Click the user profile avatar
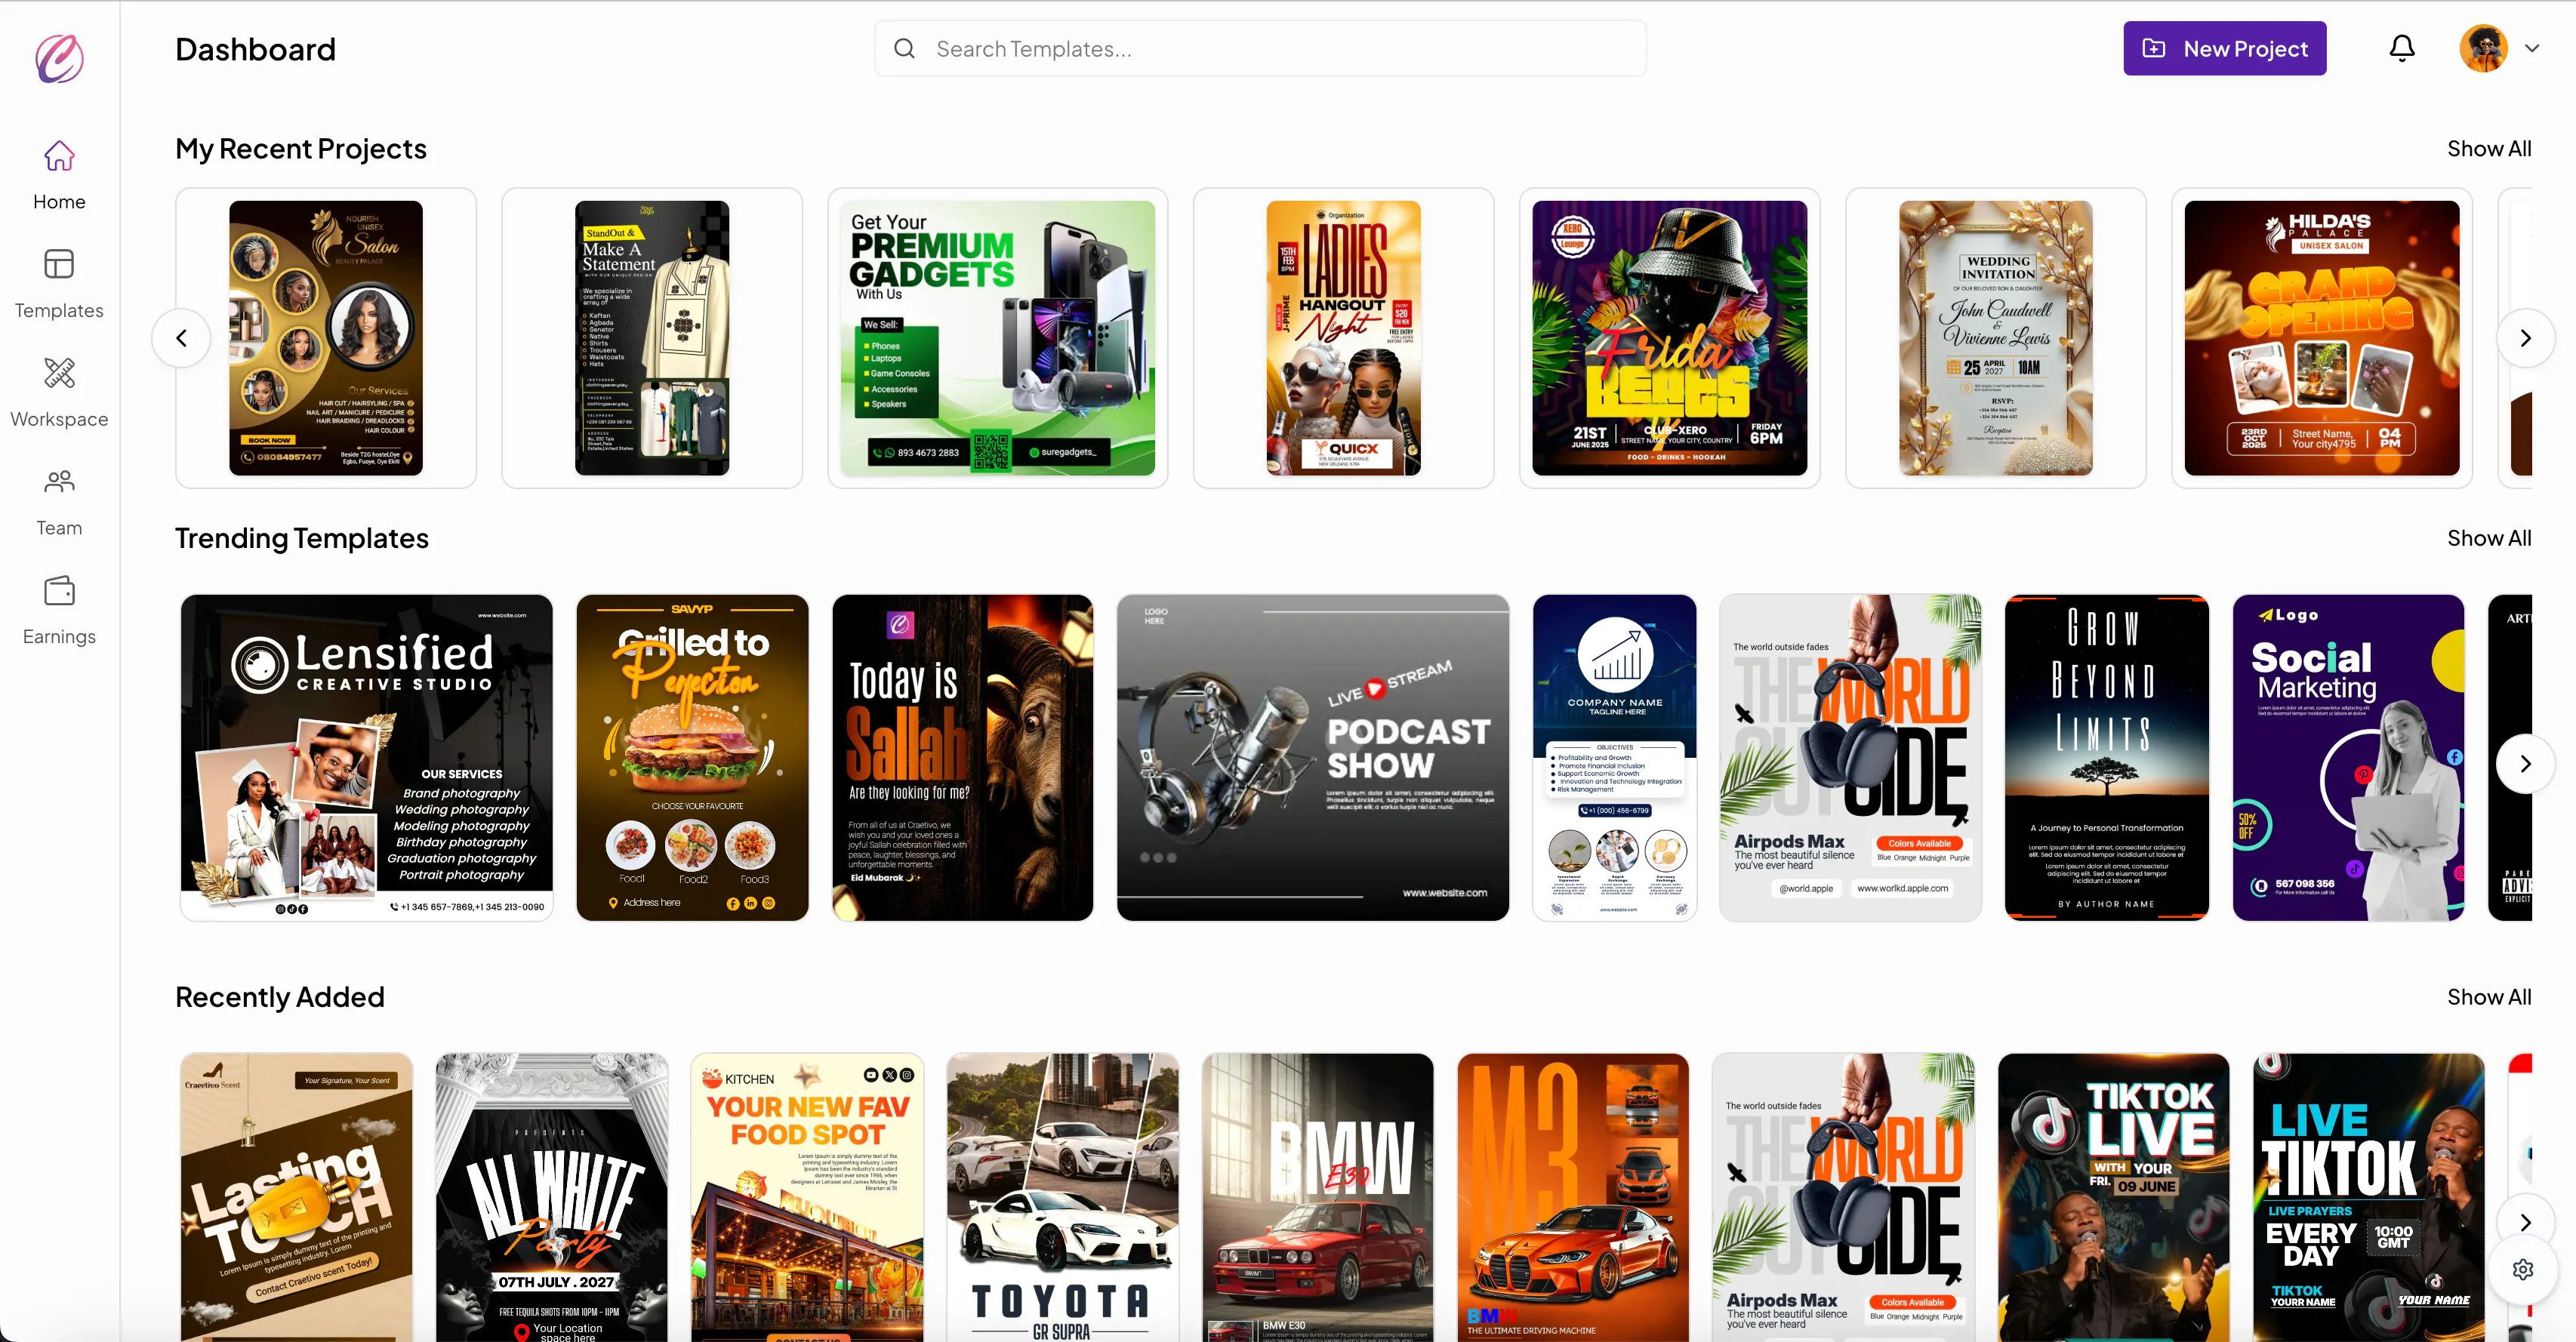Screen dimensions: 2576x1342 (2483, 48)
